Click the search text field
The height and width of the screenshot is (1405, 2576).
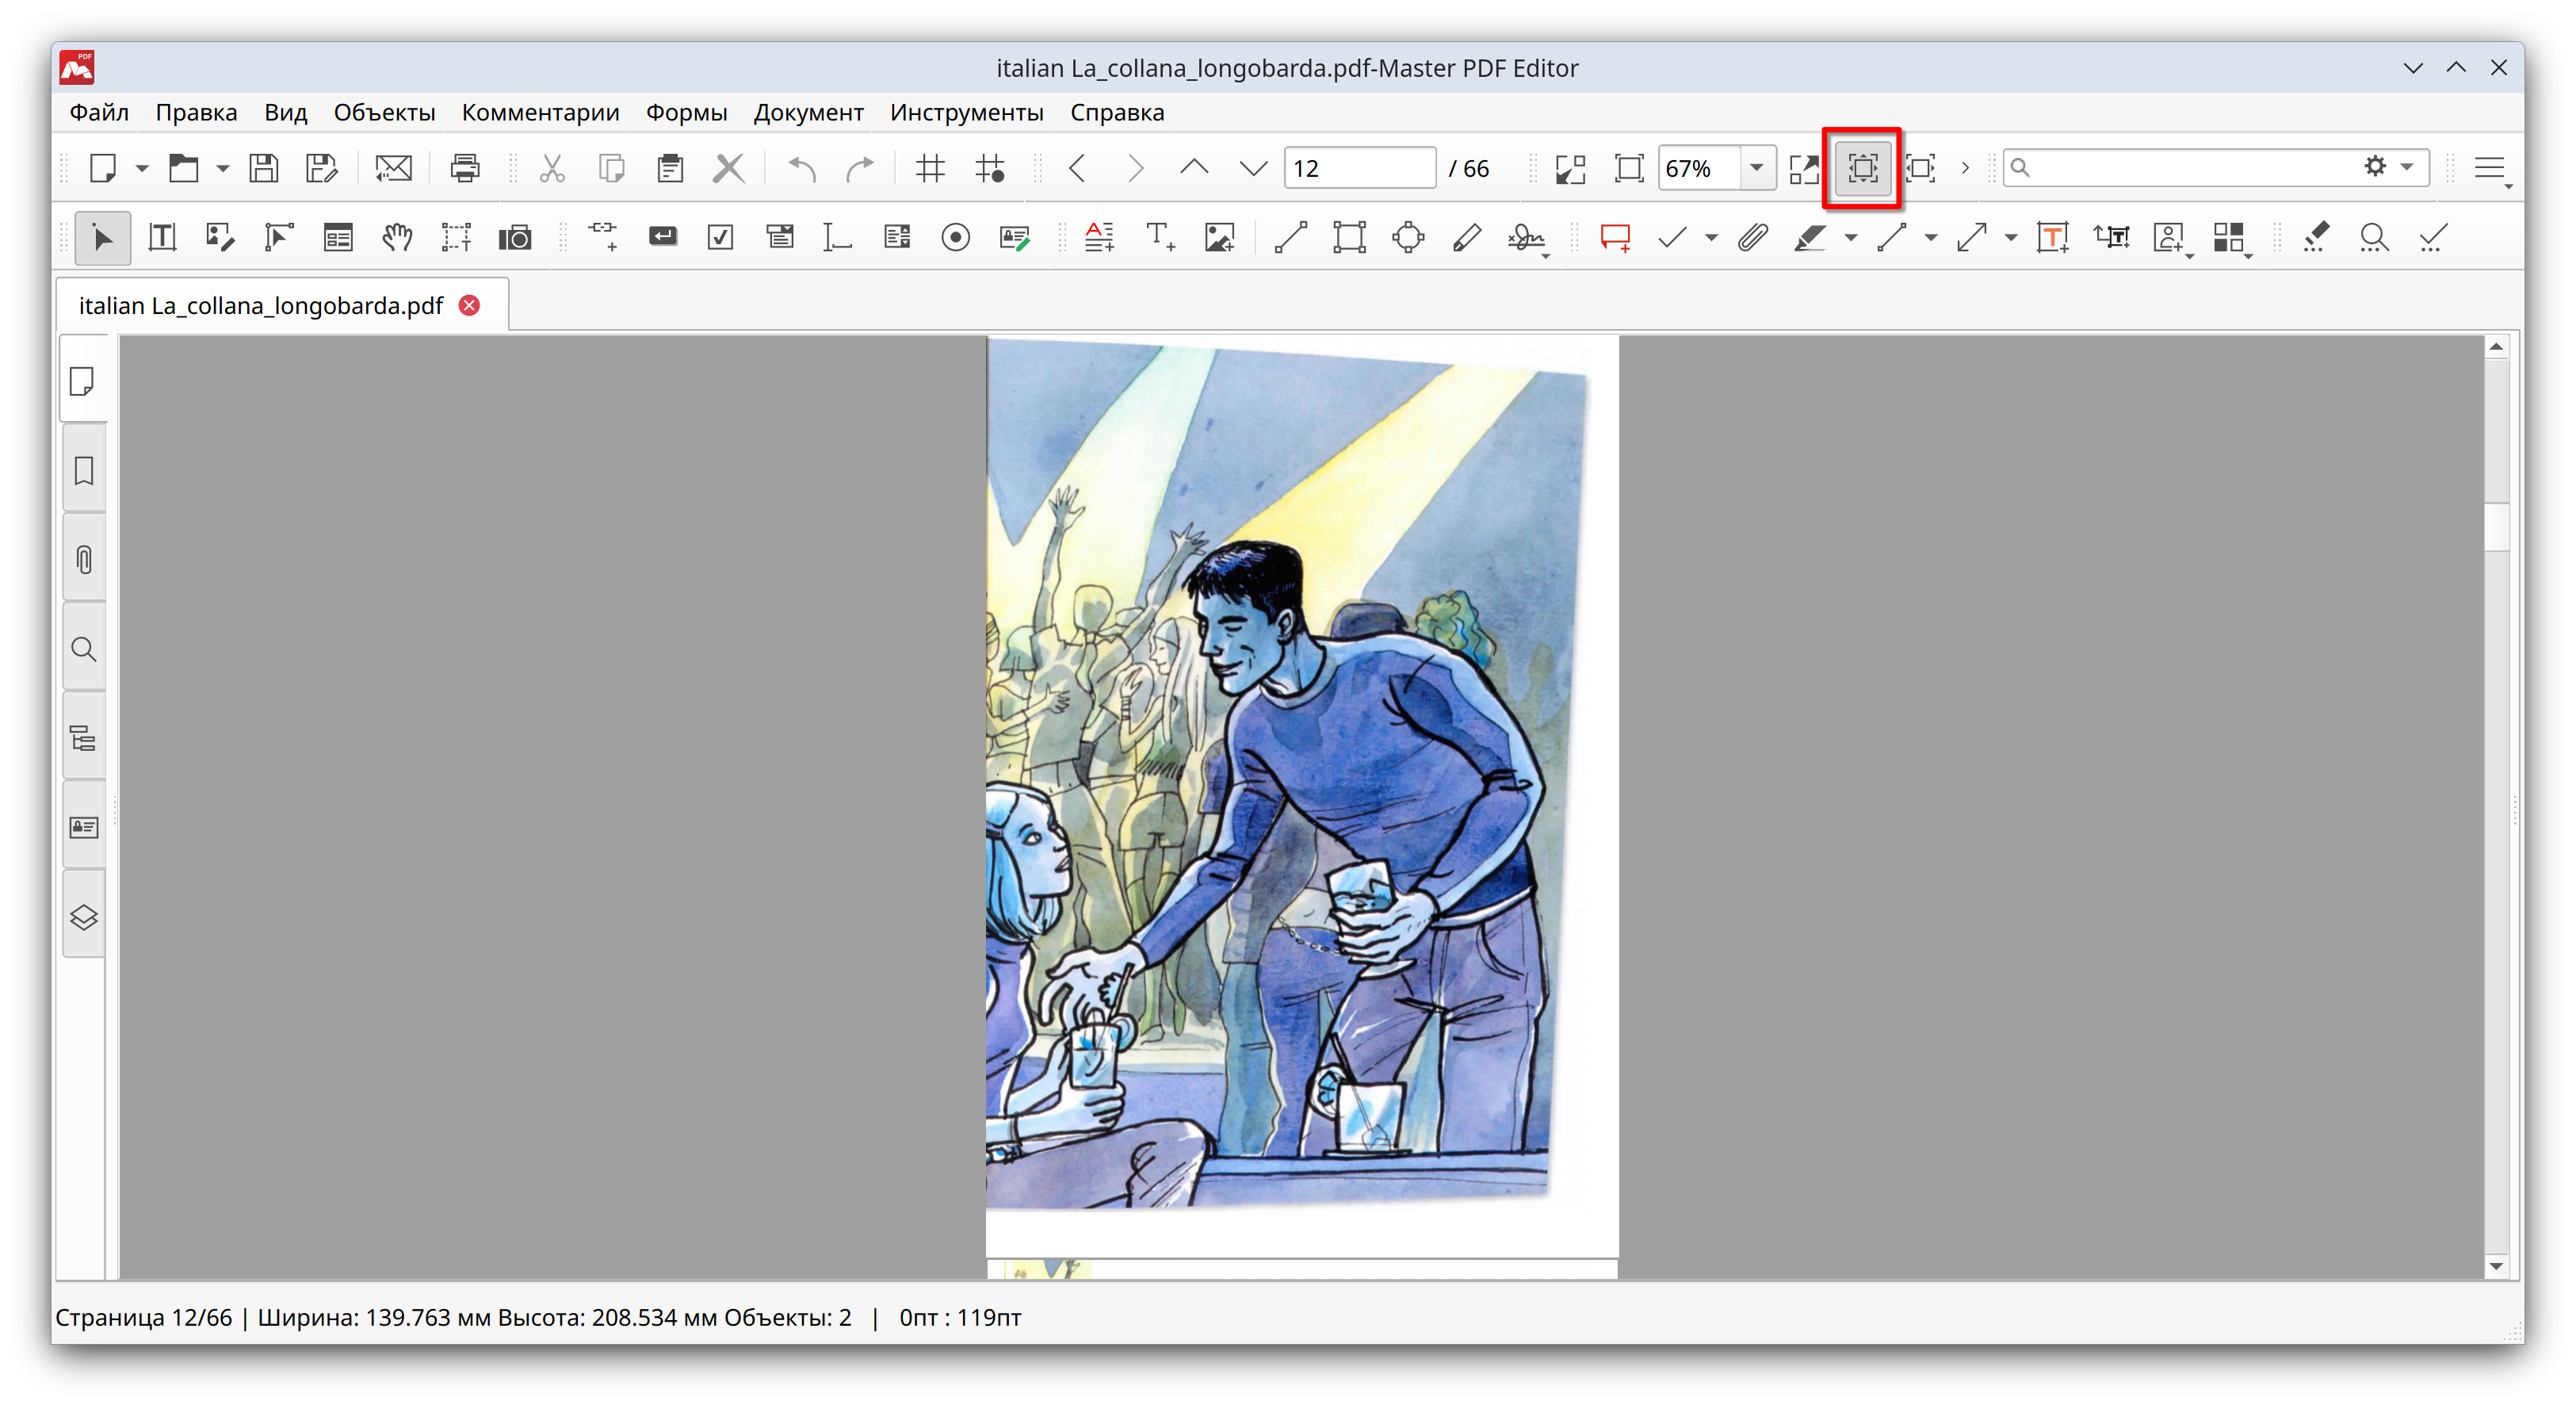(2190, 167)
